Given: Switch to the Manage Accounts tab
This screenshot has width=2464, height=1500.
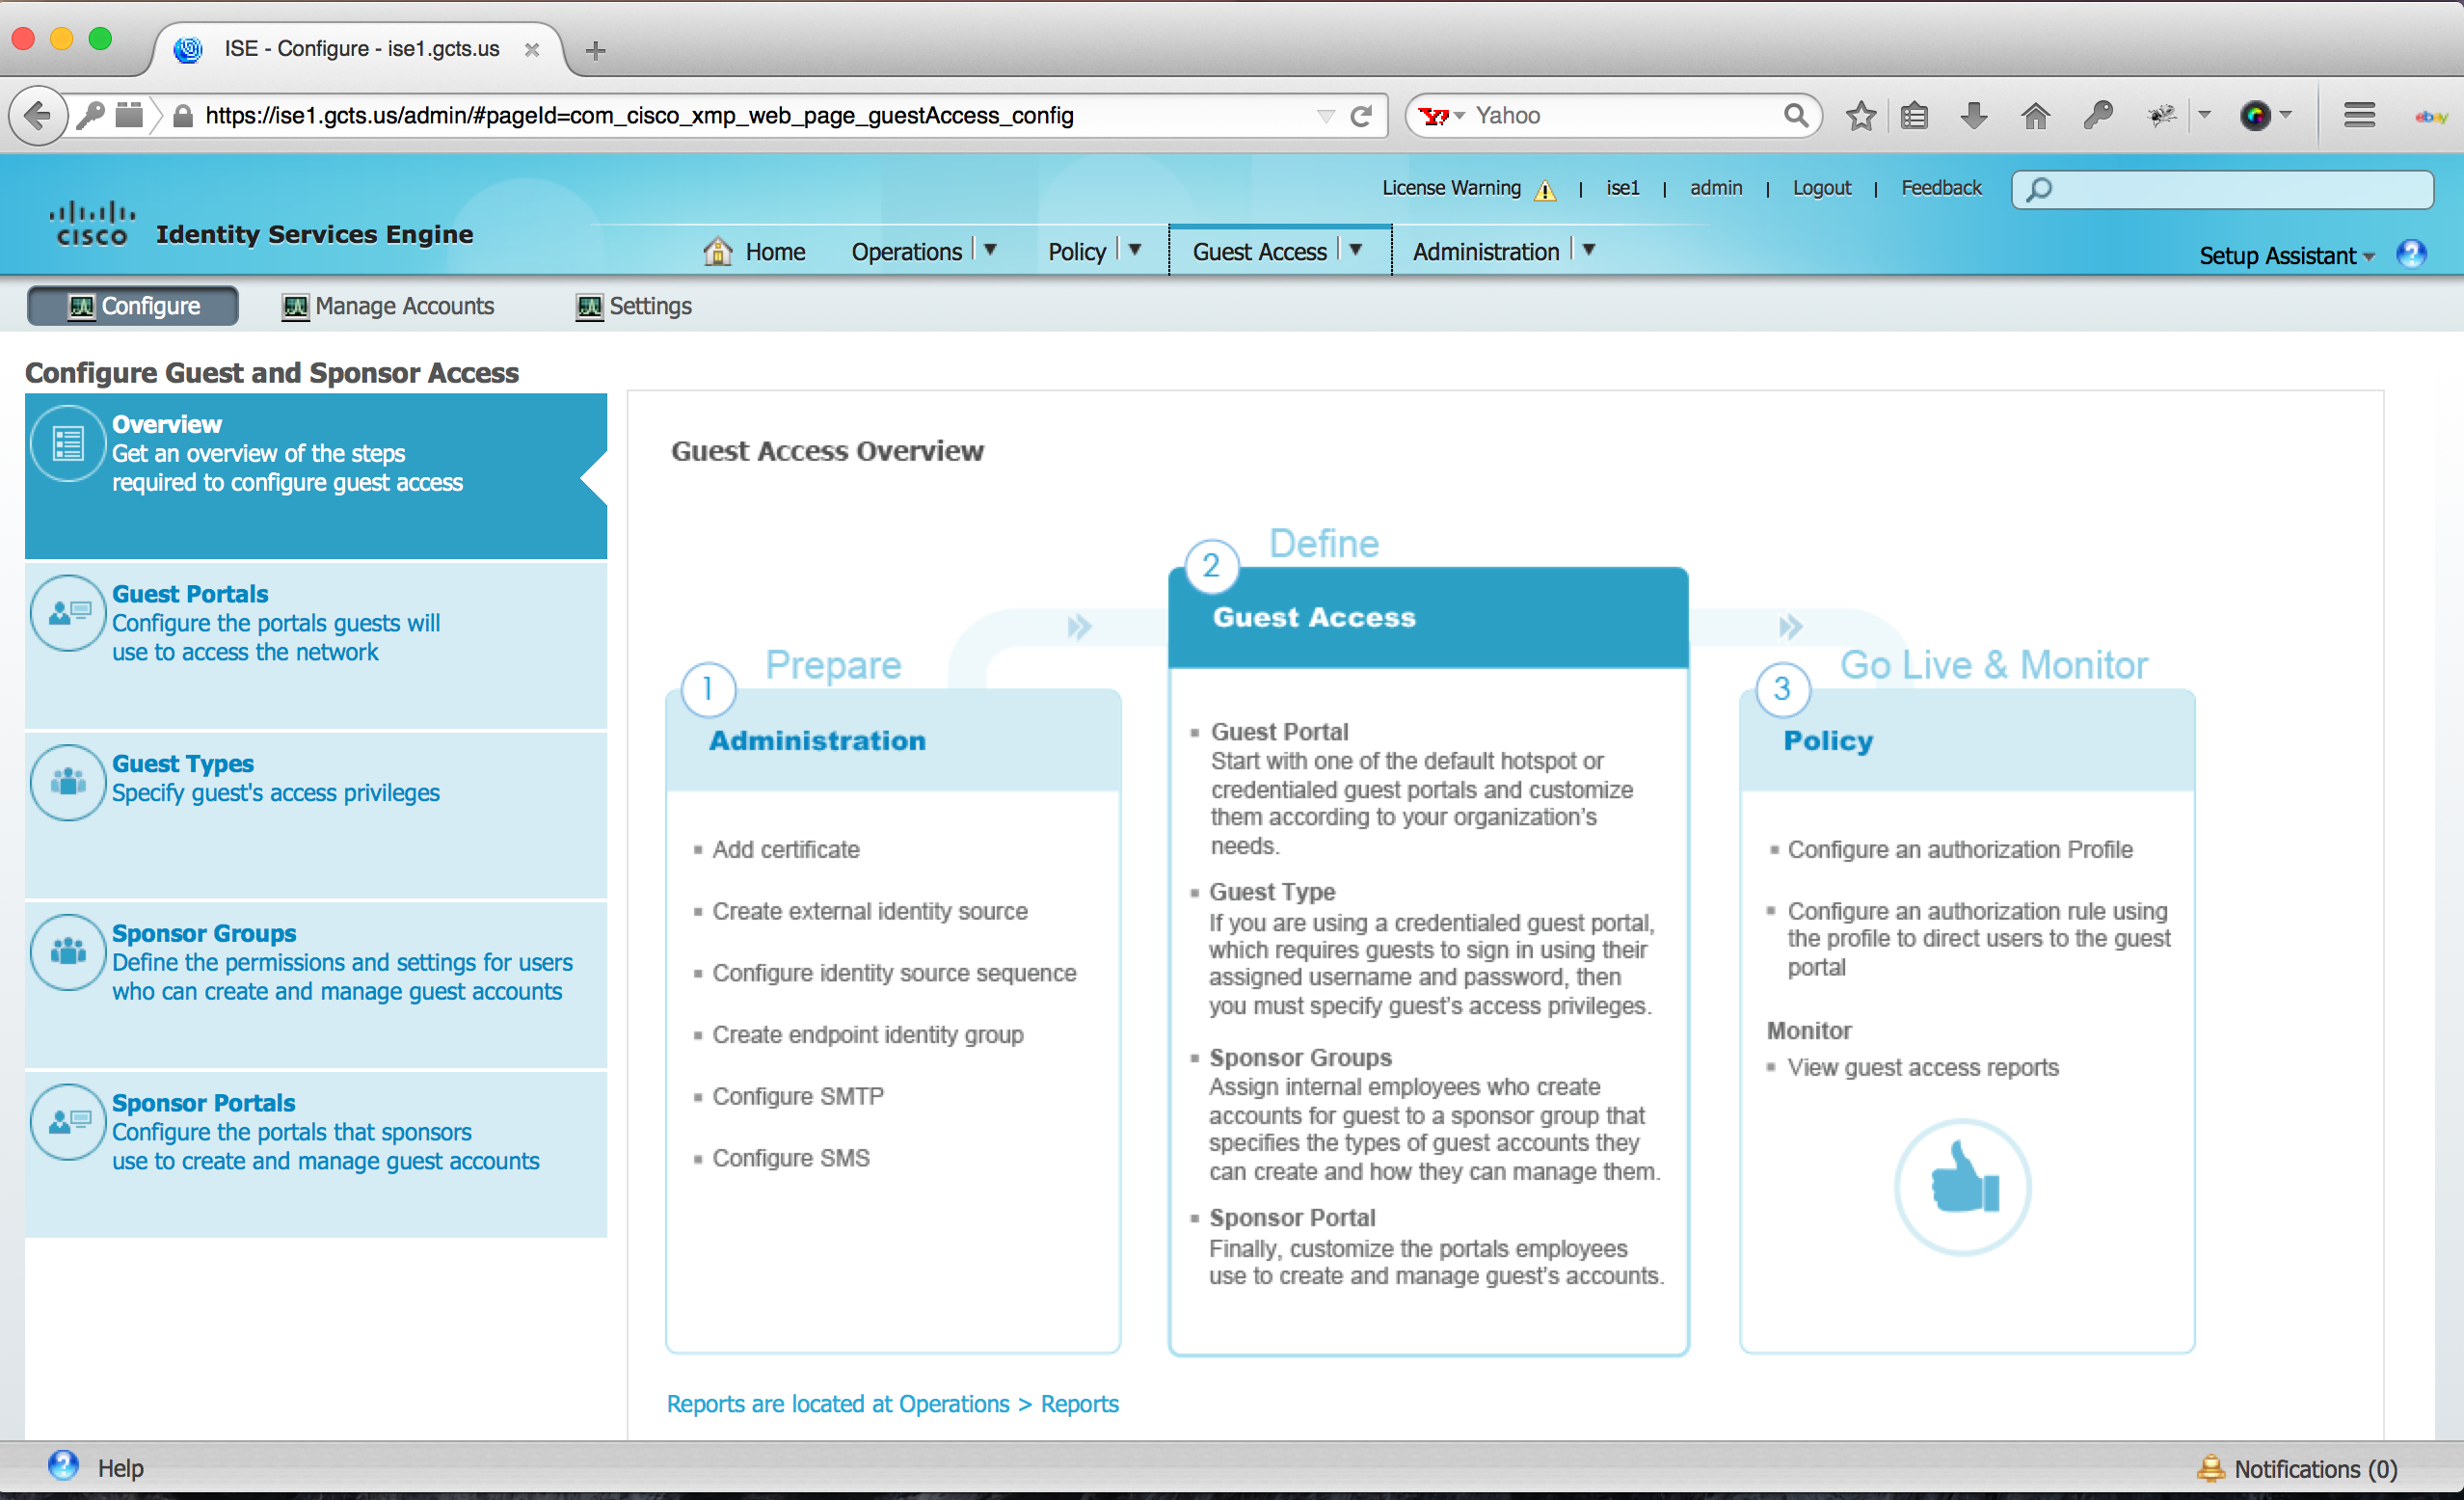Looking at the screenshot, I should coord(388,306).
